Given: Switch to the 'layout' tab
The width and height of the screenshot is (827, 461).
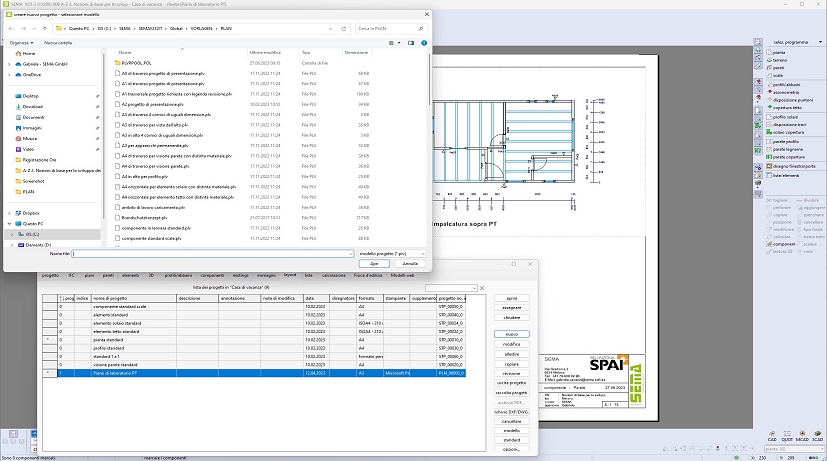Looking at the screenshot, I should 290,273.
